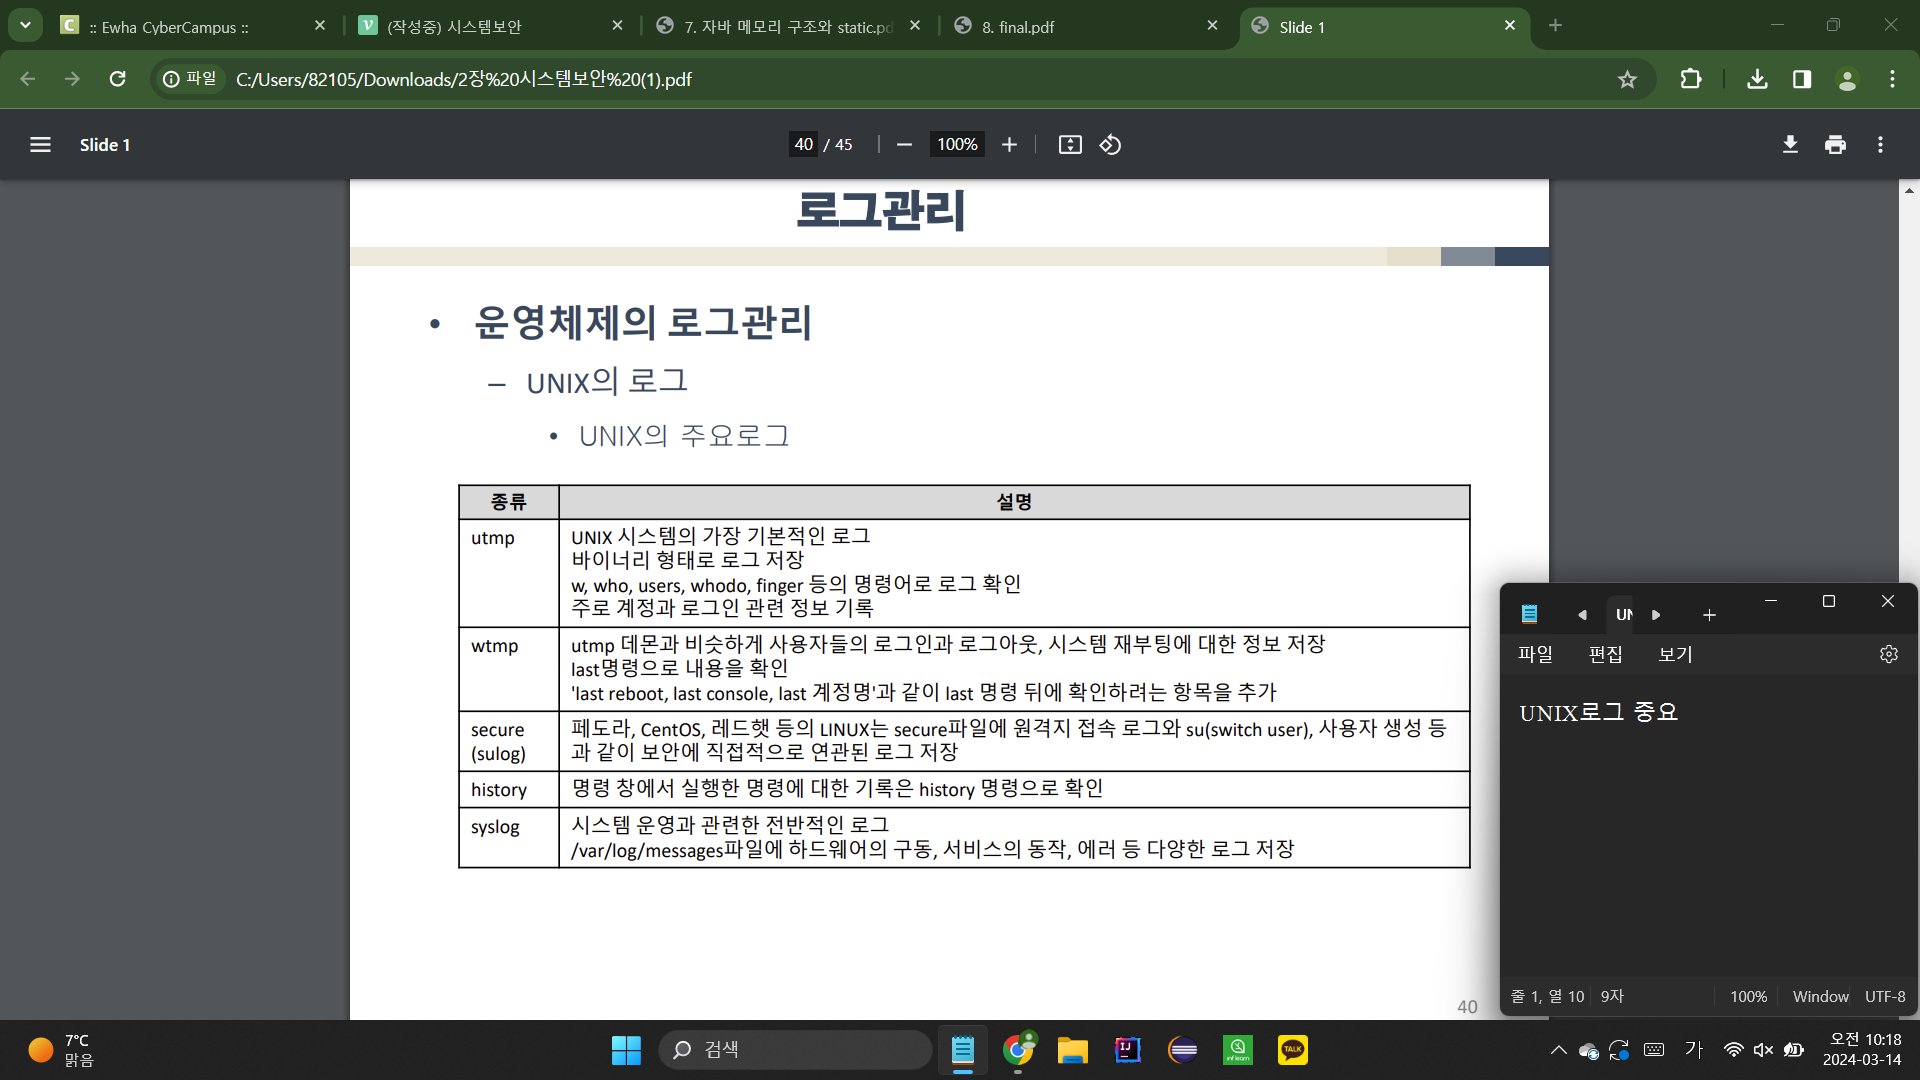Click the fit to page icon
The height and width of the screenshot is (1080, 1920).
[x=1070, y=145]
